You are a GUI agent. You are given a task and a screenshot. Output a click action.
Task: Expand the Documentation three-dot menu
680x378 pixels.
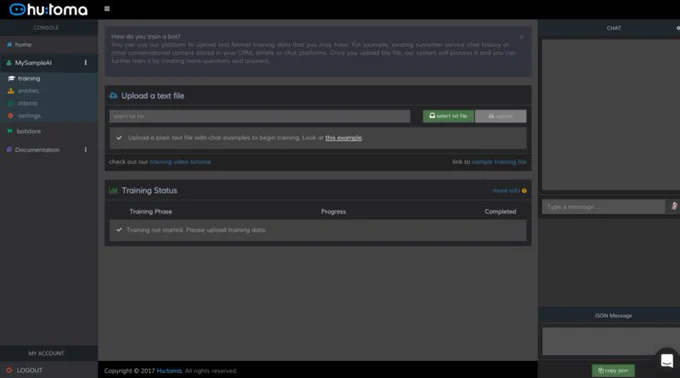85,150
